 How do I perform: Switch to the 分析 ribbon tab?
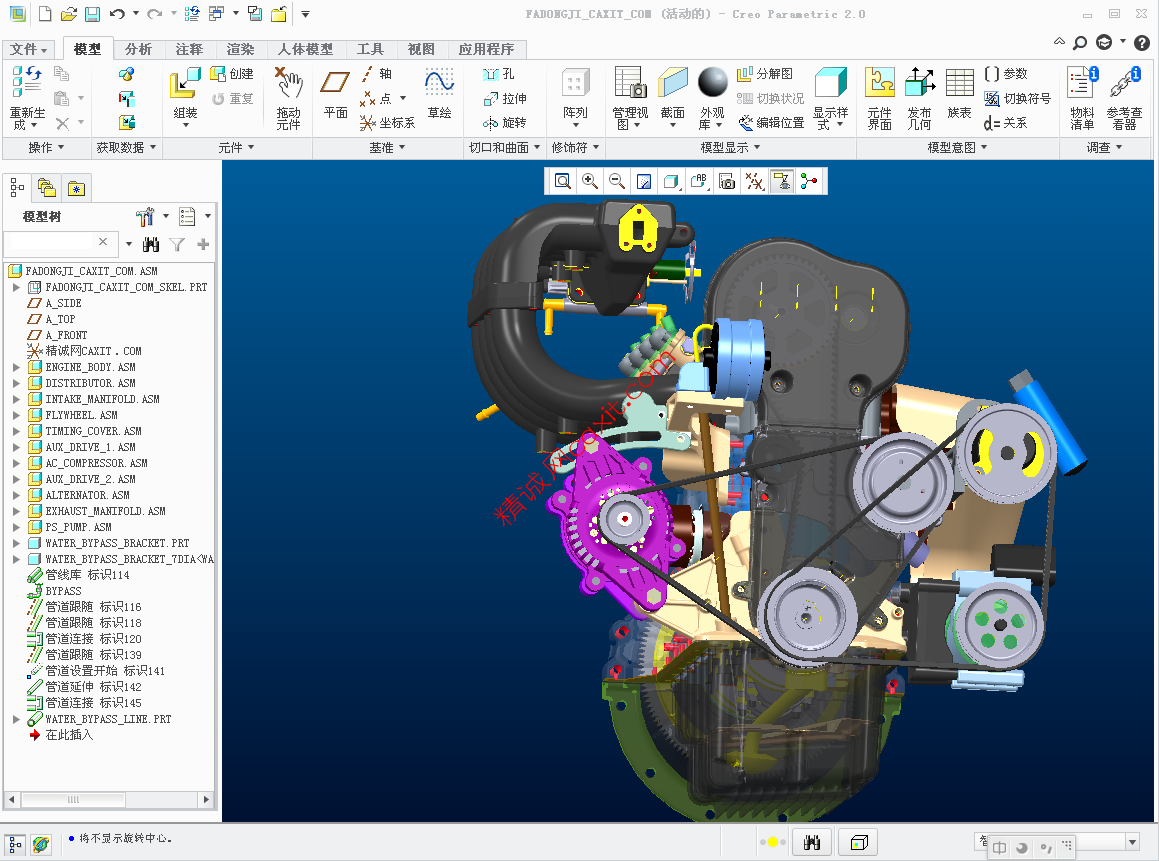[x=139, y=49]
